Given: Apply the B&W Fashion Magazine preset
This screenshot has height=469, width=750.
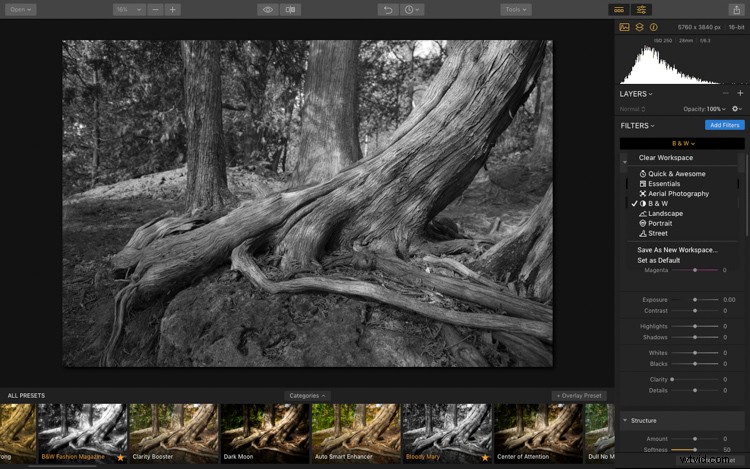Looking at the screenshot, I should (x=82, y=433).
